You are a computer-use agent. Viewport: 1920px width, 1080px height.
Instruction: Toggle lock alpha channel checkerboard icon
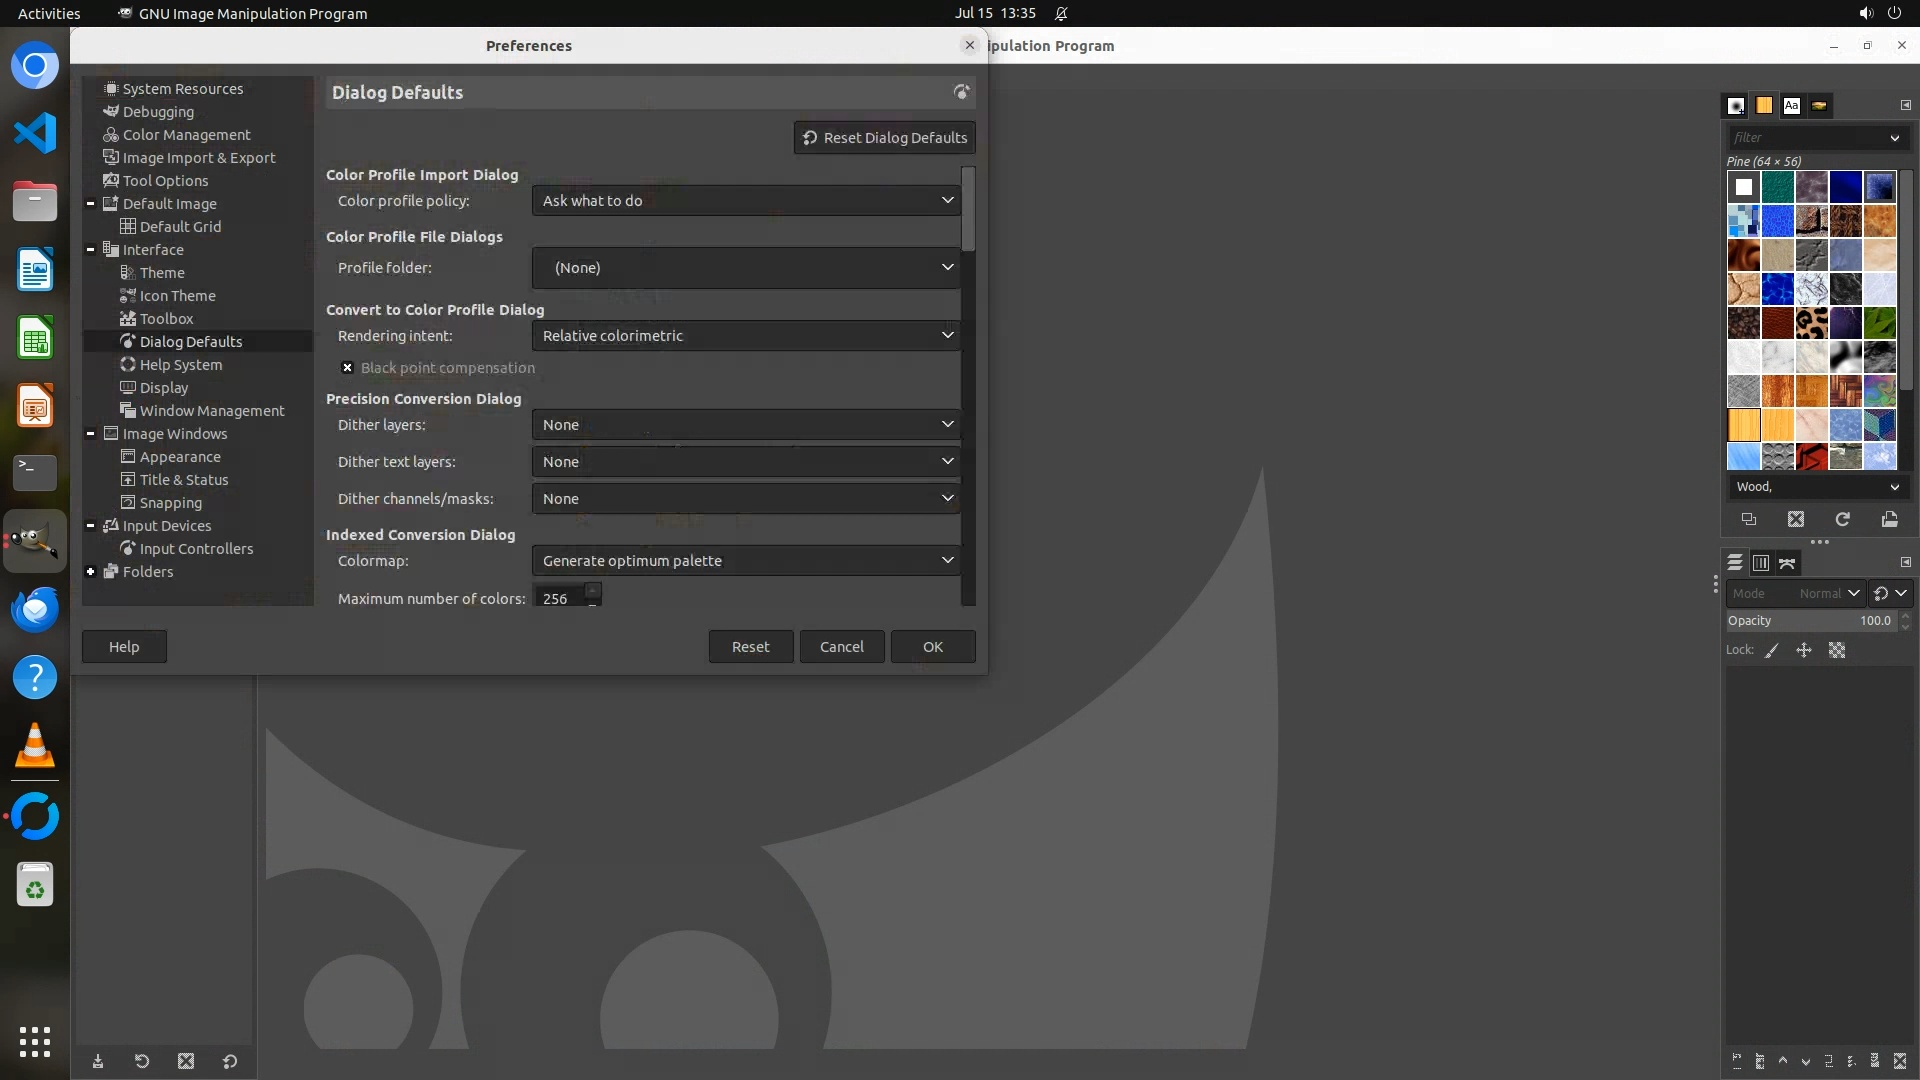[x=1837, y=650]
